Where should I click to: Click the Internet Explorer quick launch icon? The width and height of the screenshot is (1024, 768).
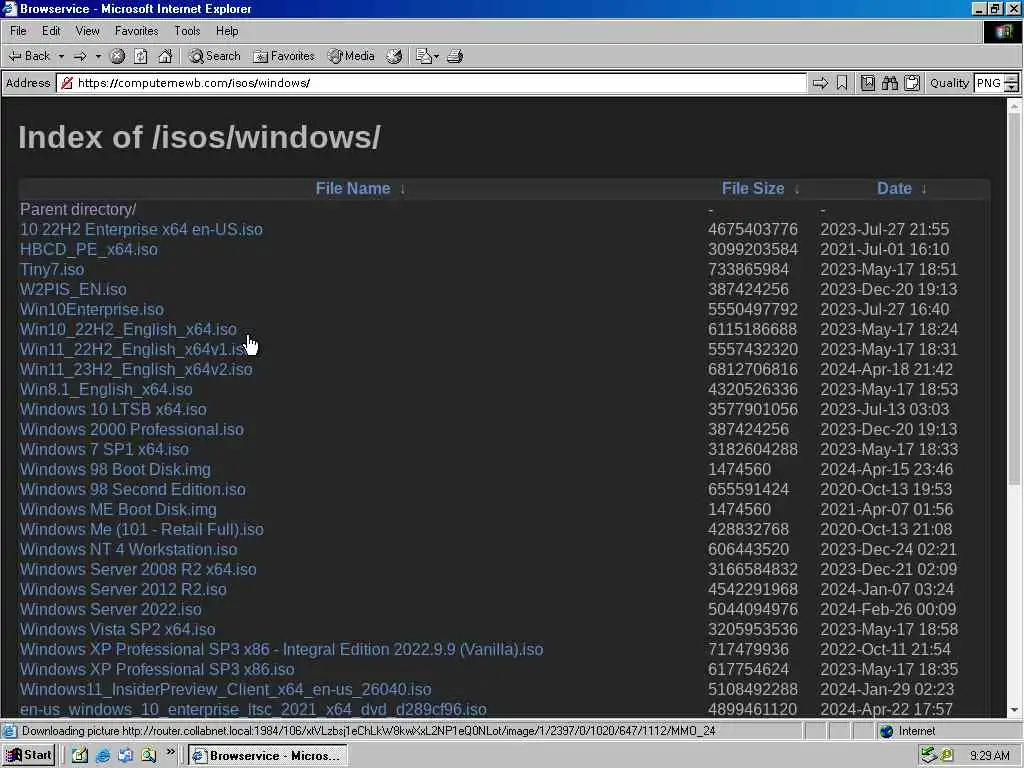(103, 756)
